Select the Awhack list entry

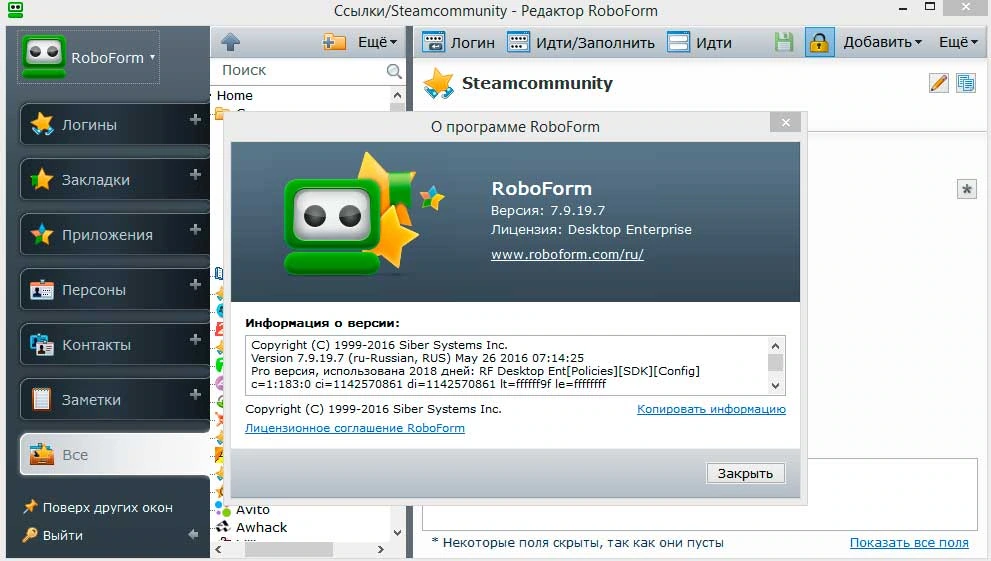click(261, 527)
